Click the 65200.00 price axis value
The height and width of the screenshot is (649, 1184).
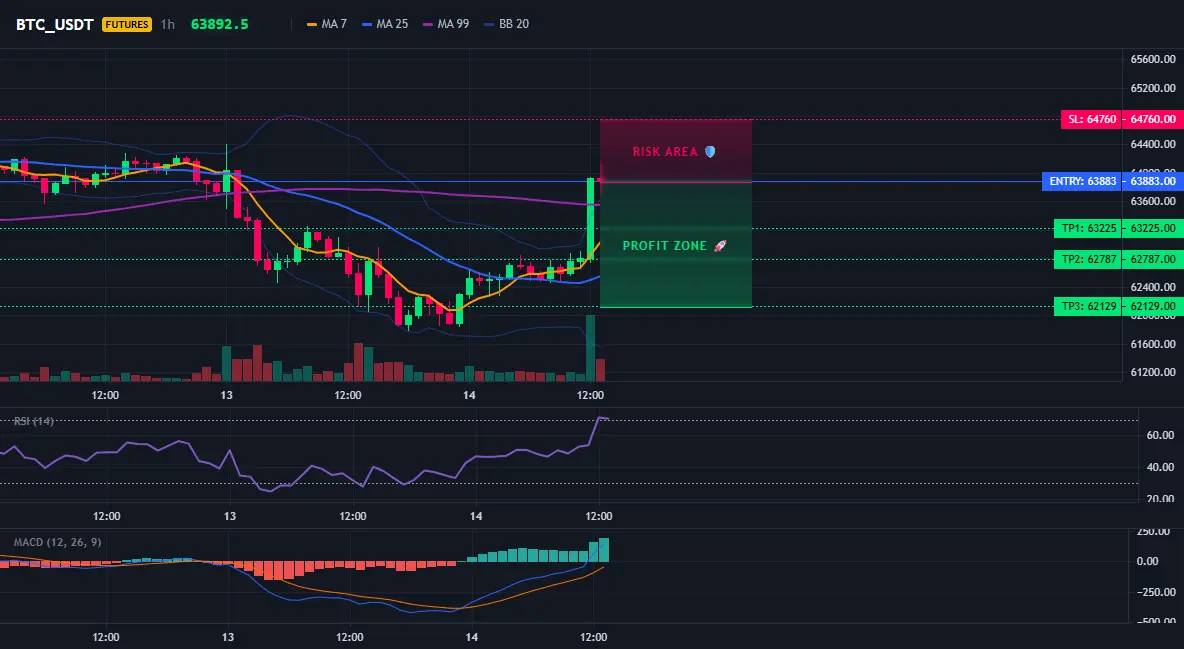click(x=1153, y=88)
